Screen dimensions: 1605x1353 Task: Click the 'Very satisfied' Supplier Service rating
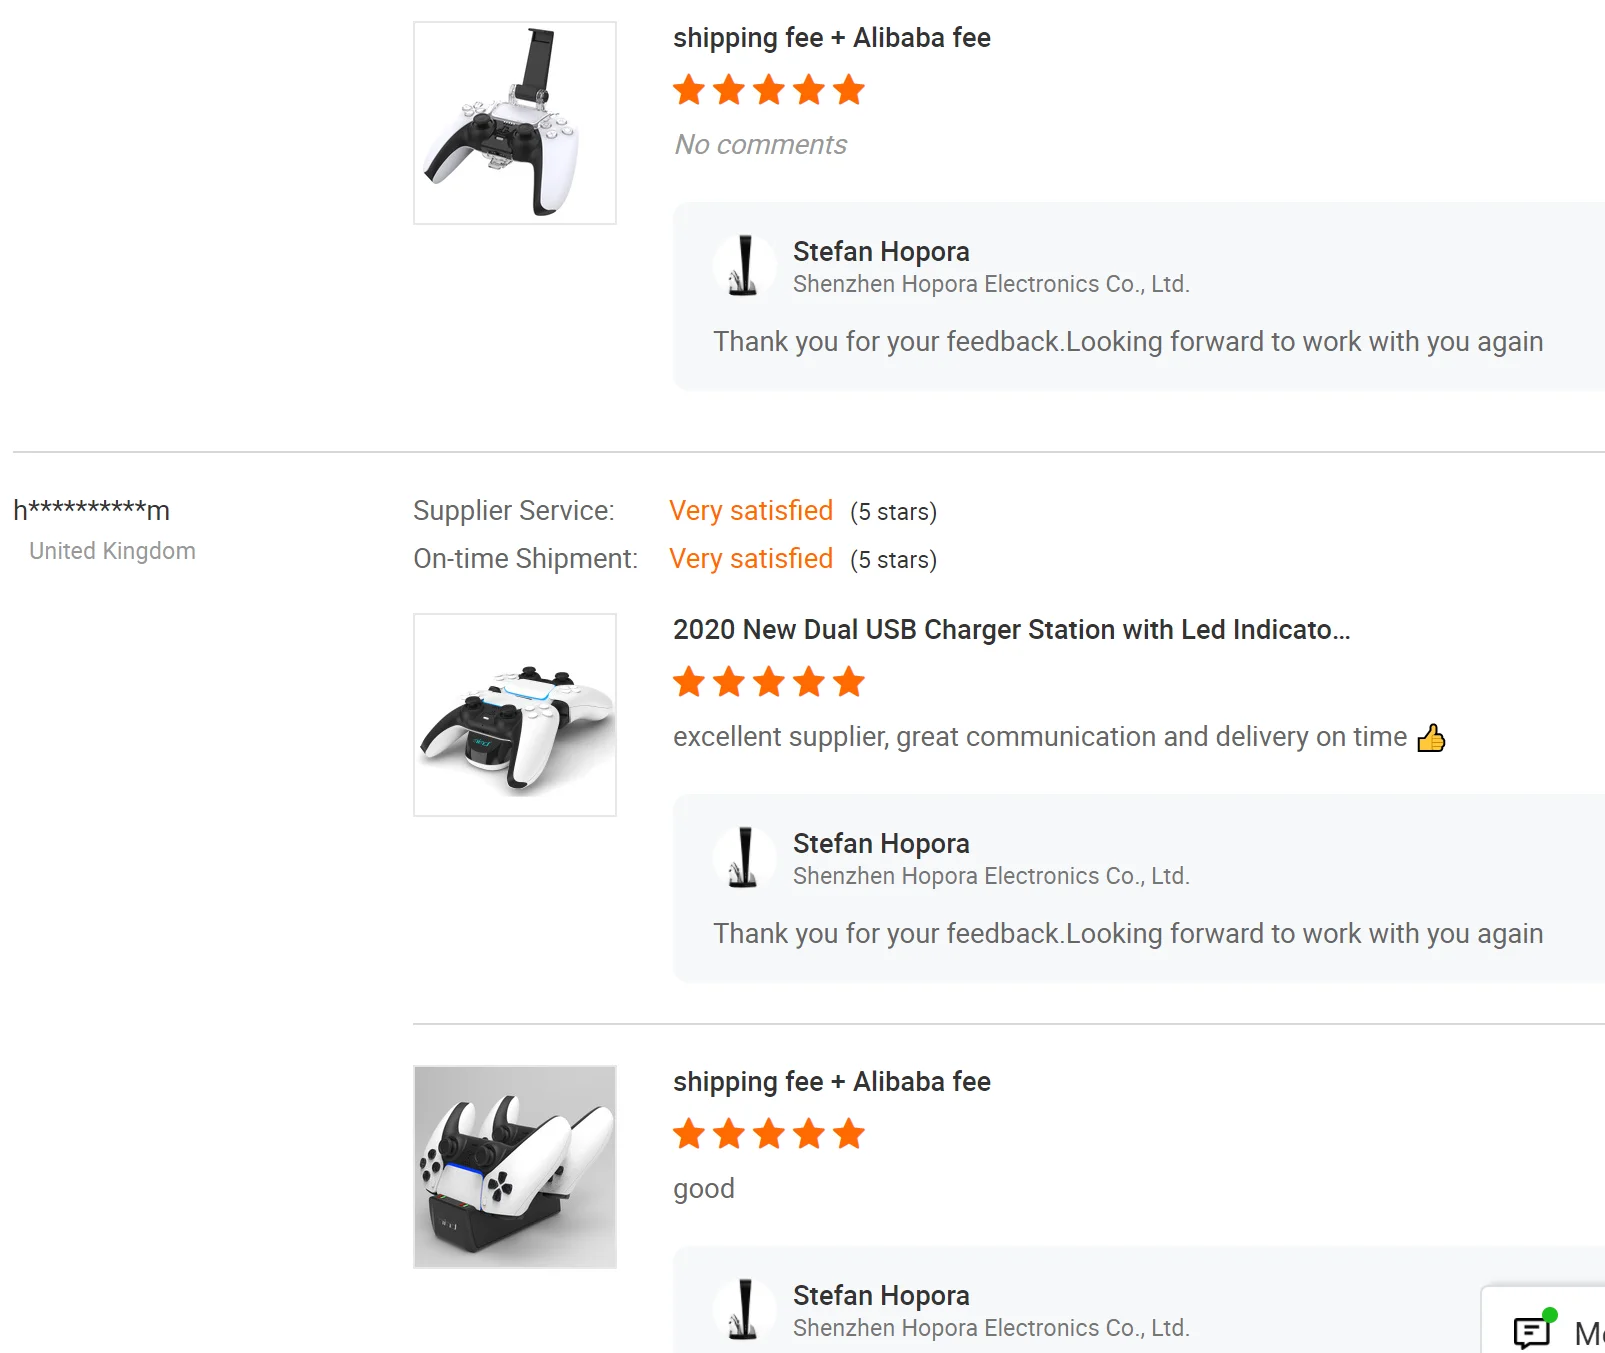[750, 511]
